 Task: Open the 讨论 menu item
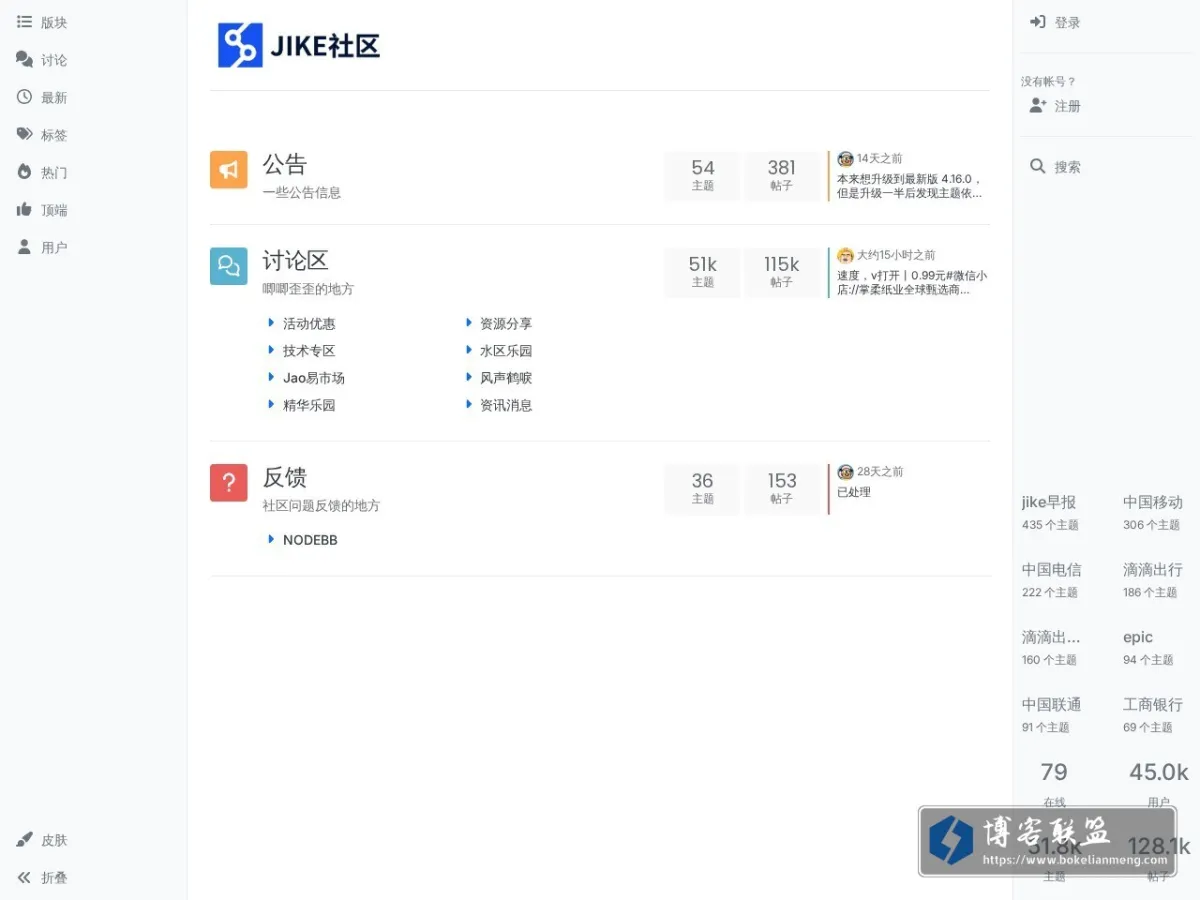pyautogui.click(x=54, y=60)
